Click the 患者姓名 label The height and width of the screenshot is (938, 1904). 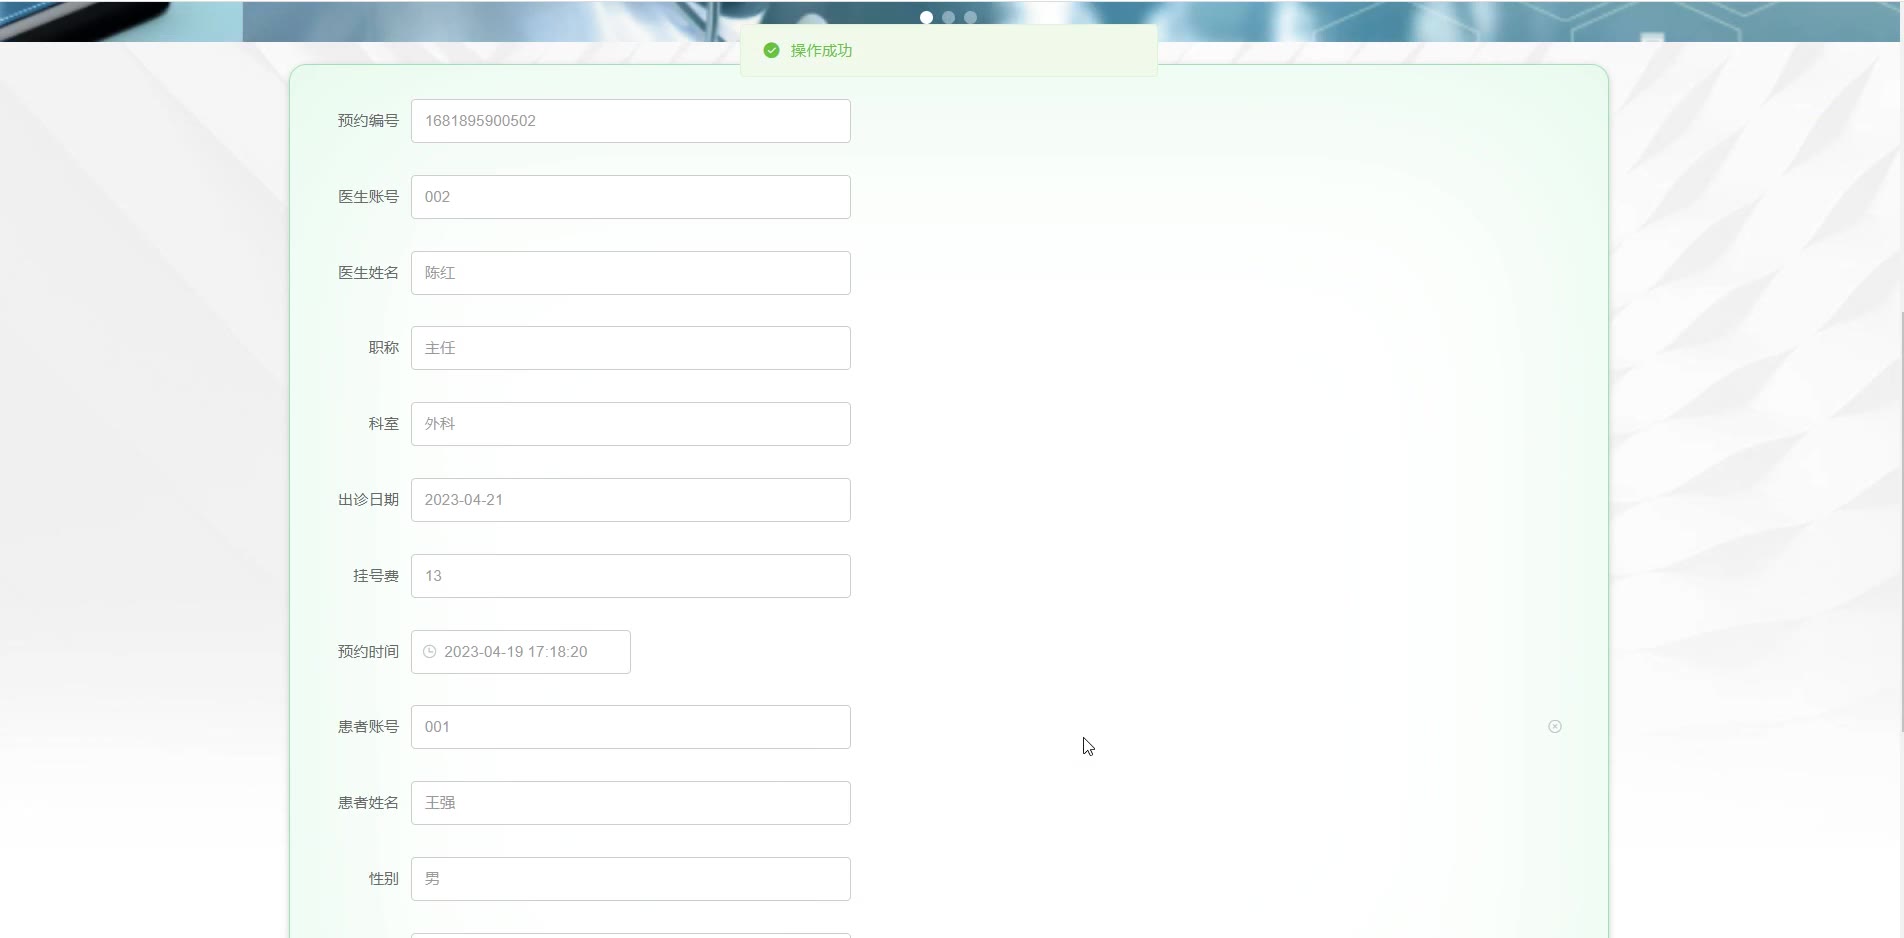(x=368, y=803)
